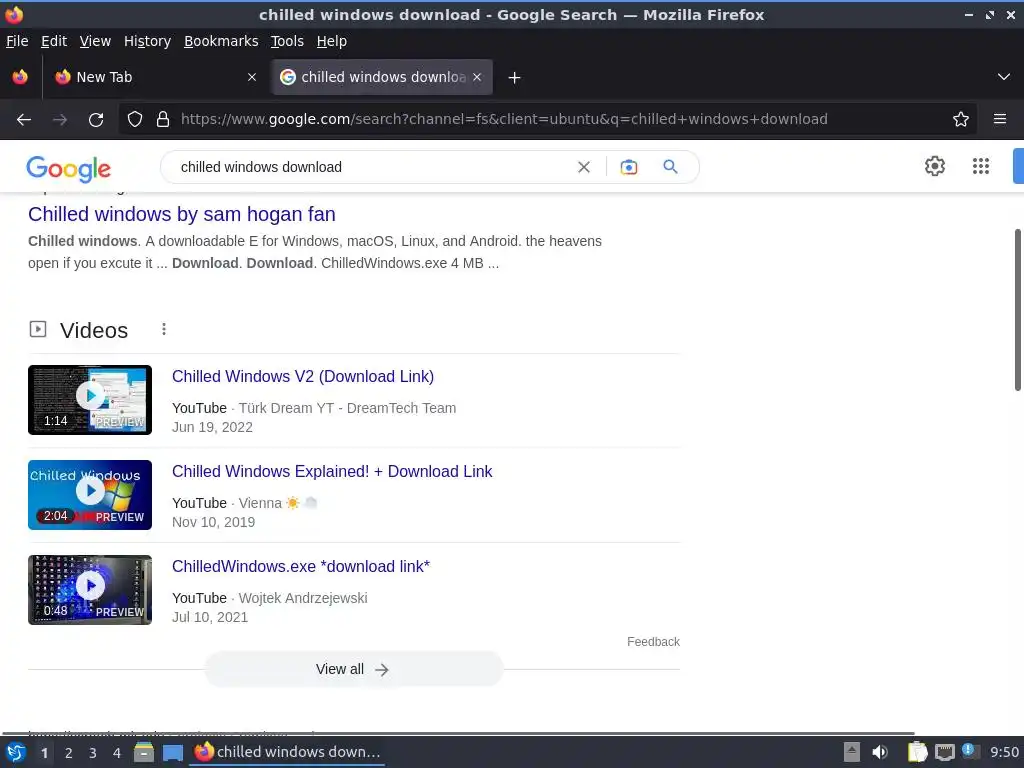Open the Google apps grid
This screenshot has width=1024, height=768.
(x=980, y=166)
